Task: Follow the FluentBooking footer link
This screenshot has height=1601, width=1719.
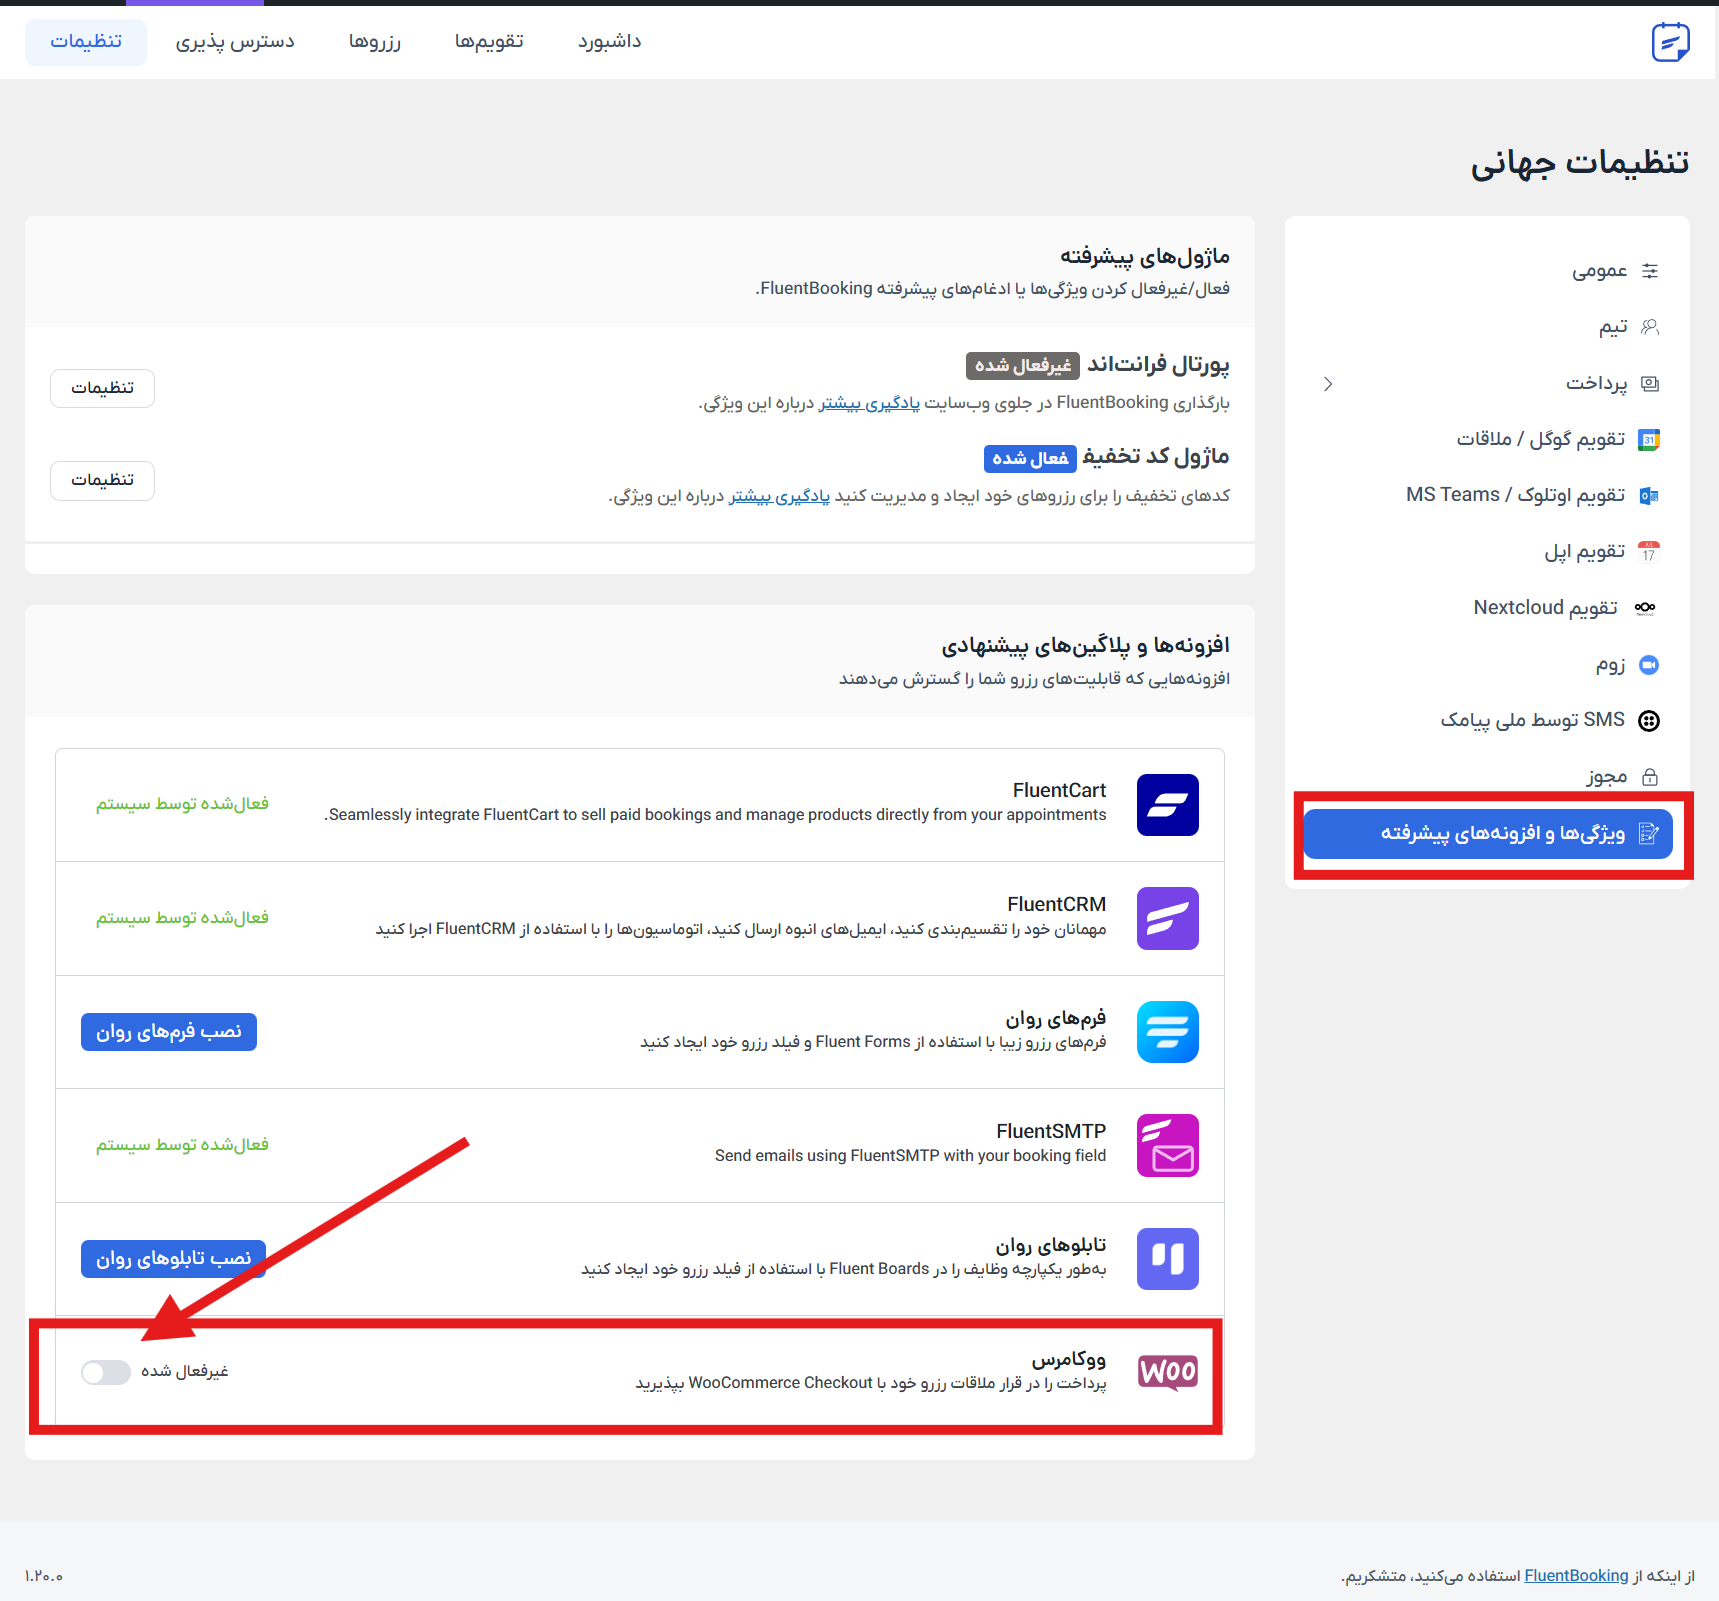Action: point(1576,1576)
